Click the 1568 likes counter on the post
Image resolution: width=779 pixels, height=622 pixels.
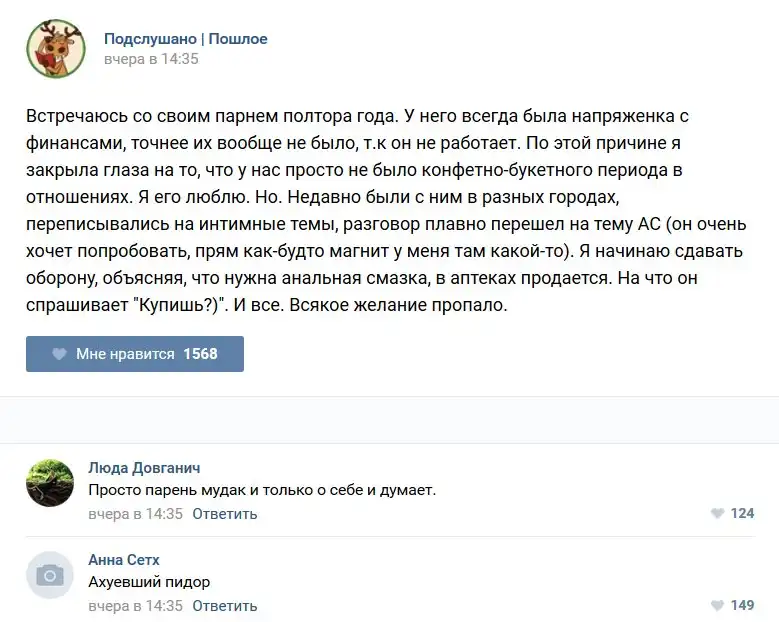tap(200, 354)
